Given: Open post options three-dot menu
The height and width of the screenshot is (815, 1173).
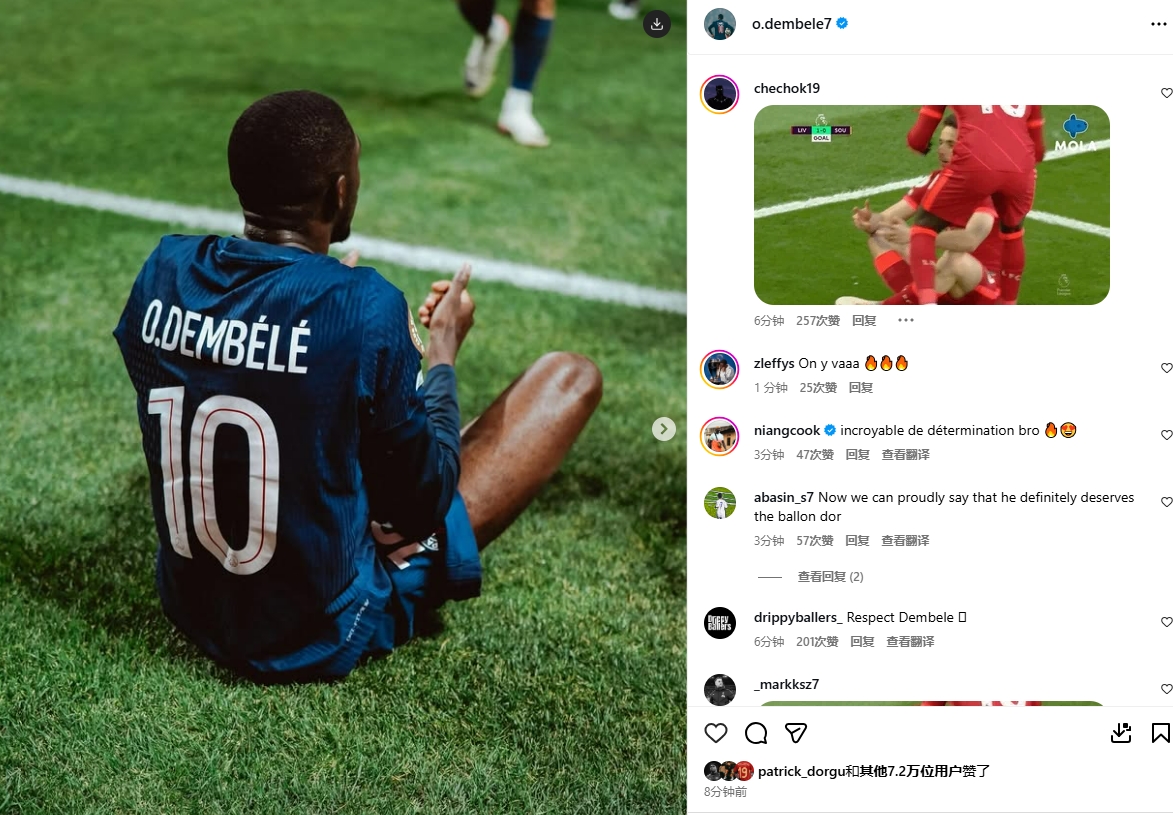Looking at the screenshot, I should coord(1158,24).
